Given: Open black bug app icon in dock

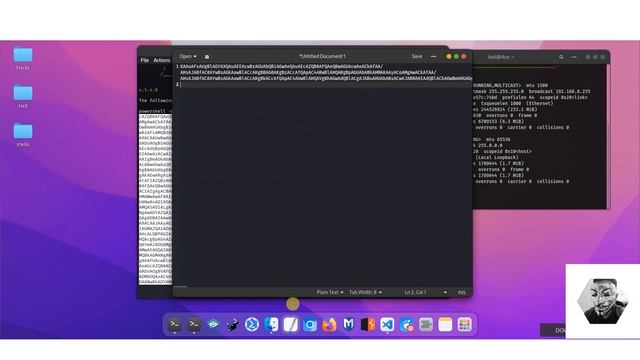Looking at the screenshot, I should click(233, 324).
